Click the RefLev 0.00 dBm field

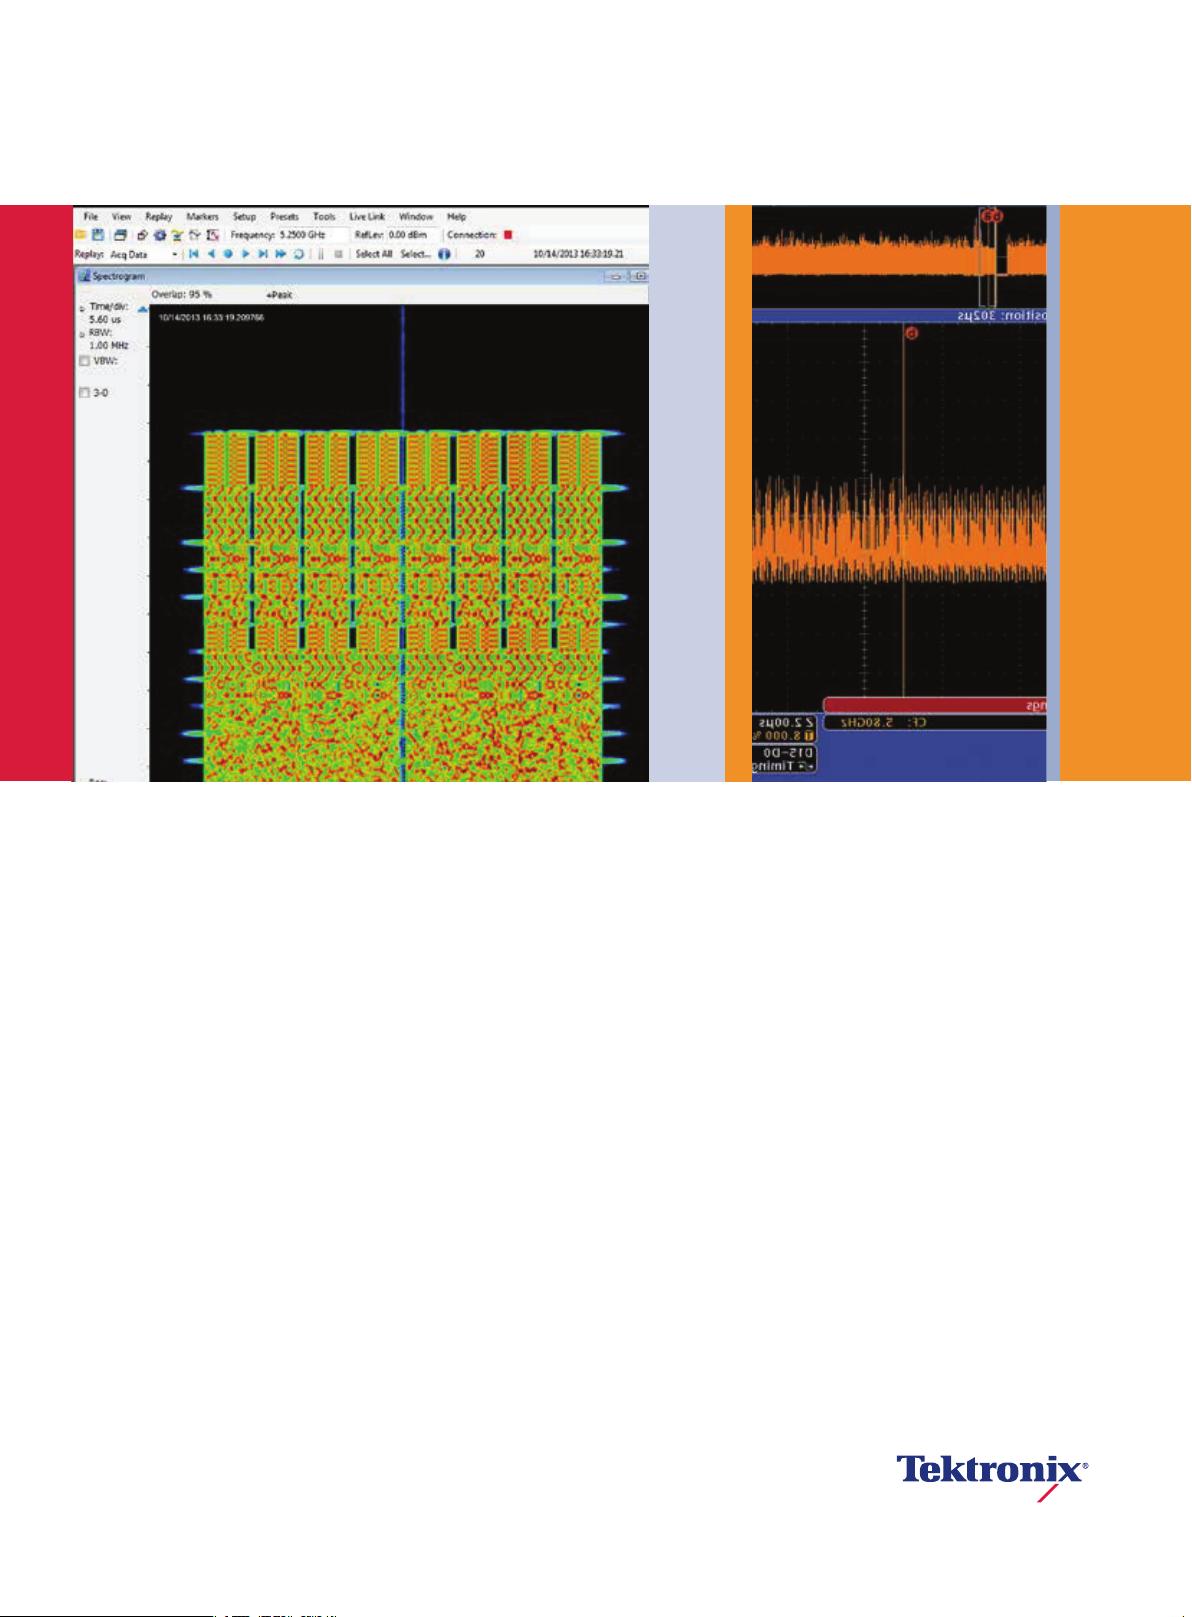(x=412, y=235)
